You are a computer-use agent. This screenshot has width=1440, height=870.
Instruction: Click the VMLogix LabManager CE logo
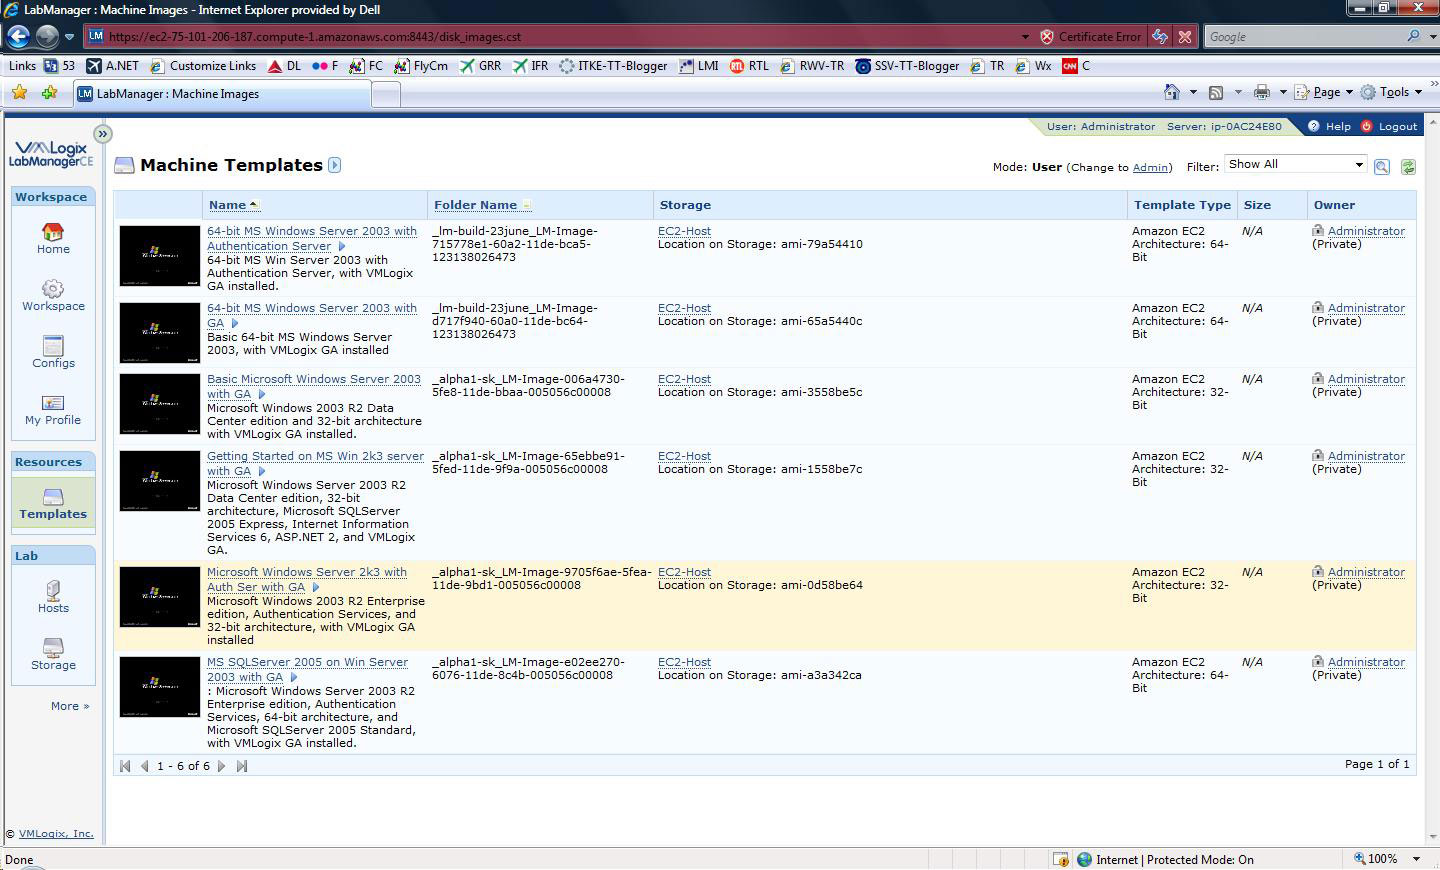(x=51, y=154)
